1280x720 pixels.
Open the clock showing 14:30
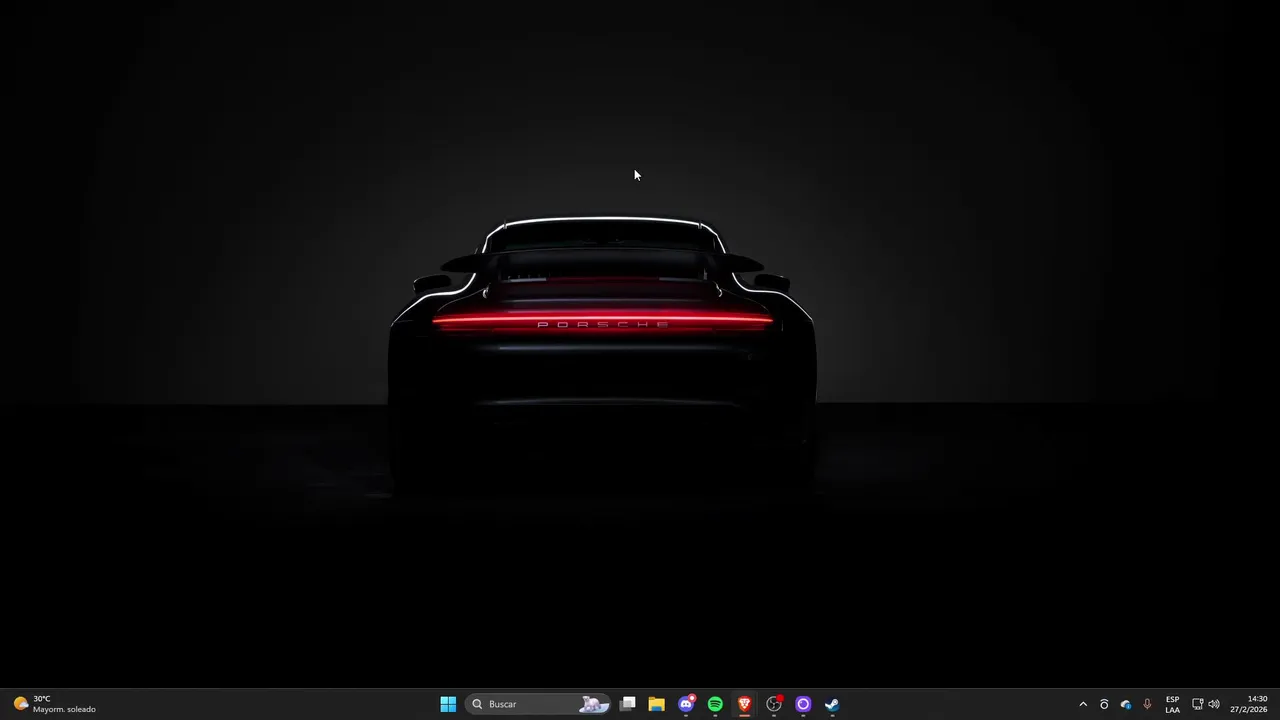tap(1249, 704)
